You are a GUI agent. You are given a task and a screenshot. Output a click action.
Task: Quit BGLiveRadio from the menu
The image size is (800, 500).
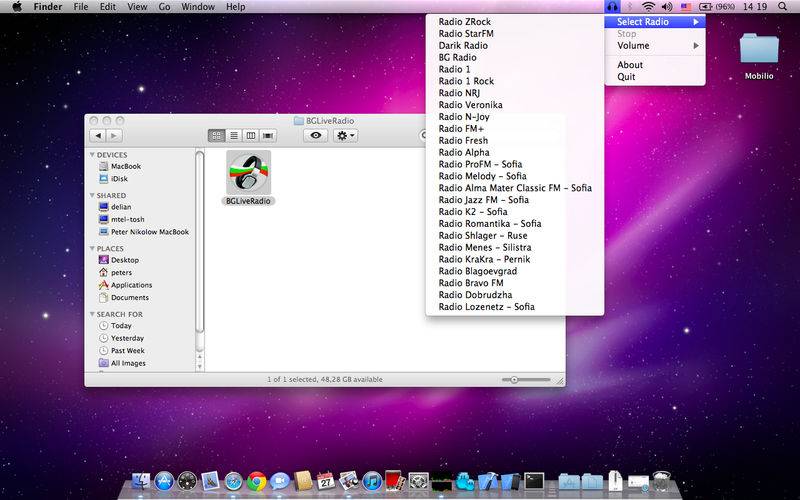655,77
